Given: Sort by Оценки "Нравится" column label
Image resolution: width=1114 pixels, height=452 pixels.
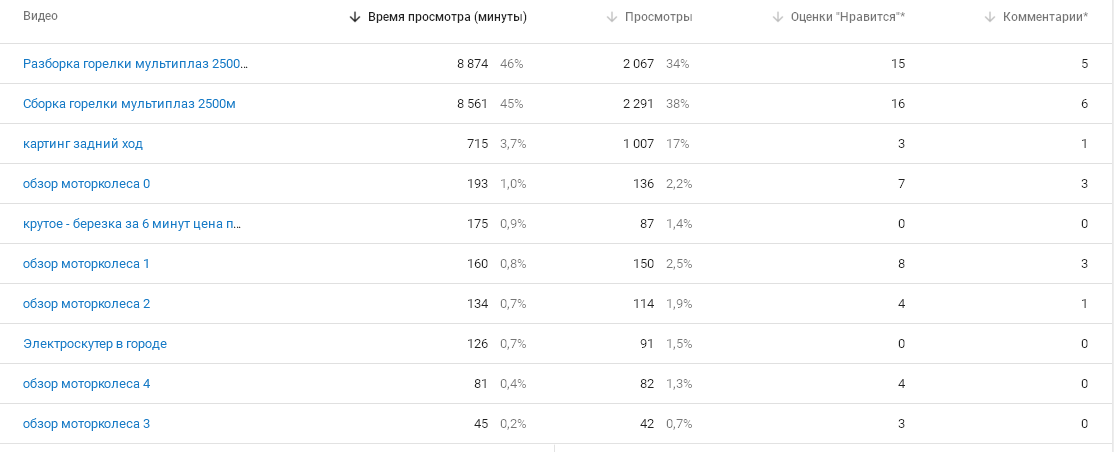Looking at the screenshot, I should (848, 17).
